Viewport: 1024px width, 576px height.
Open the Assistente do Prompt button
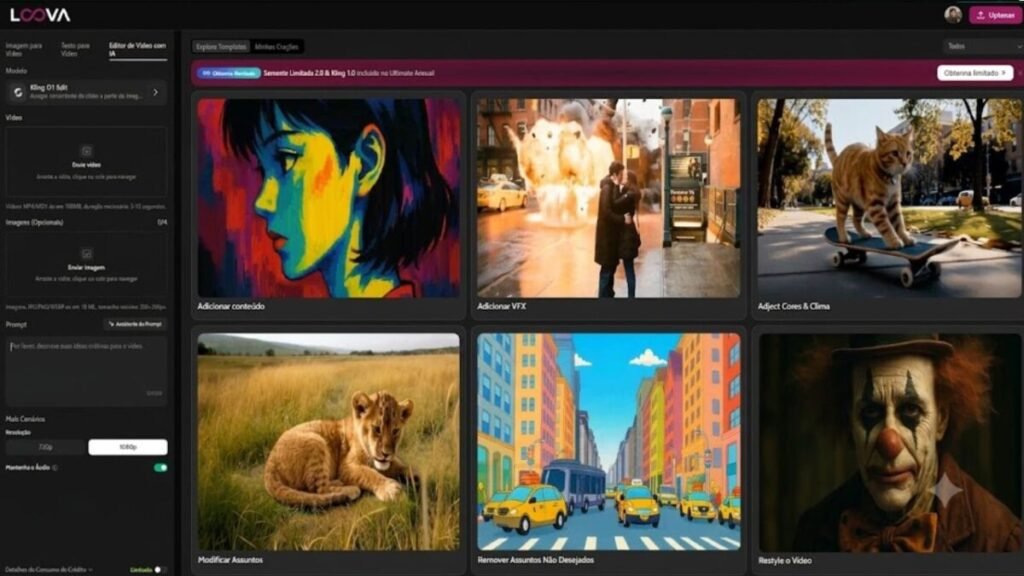(135, 324)
